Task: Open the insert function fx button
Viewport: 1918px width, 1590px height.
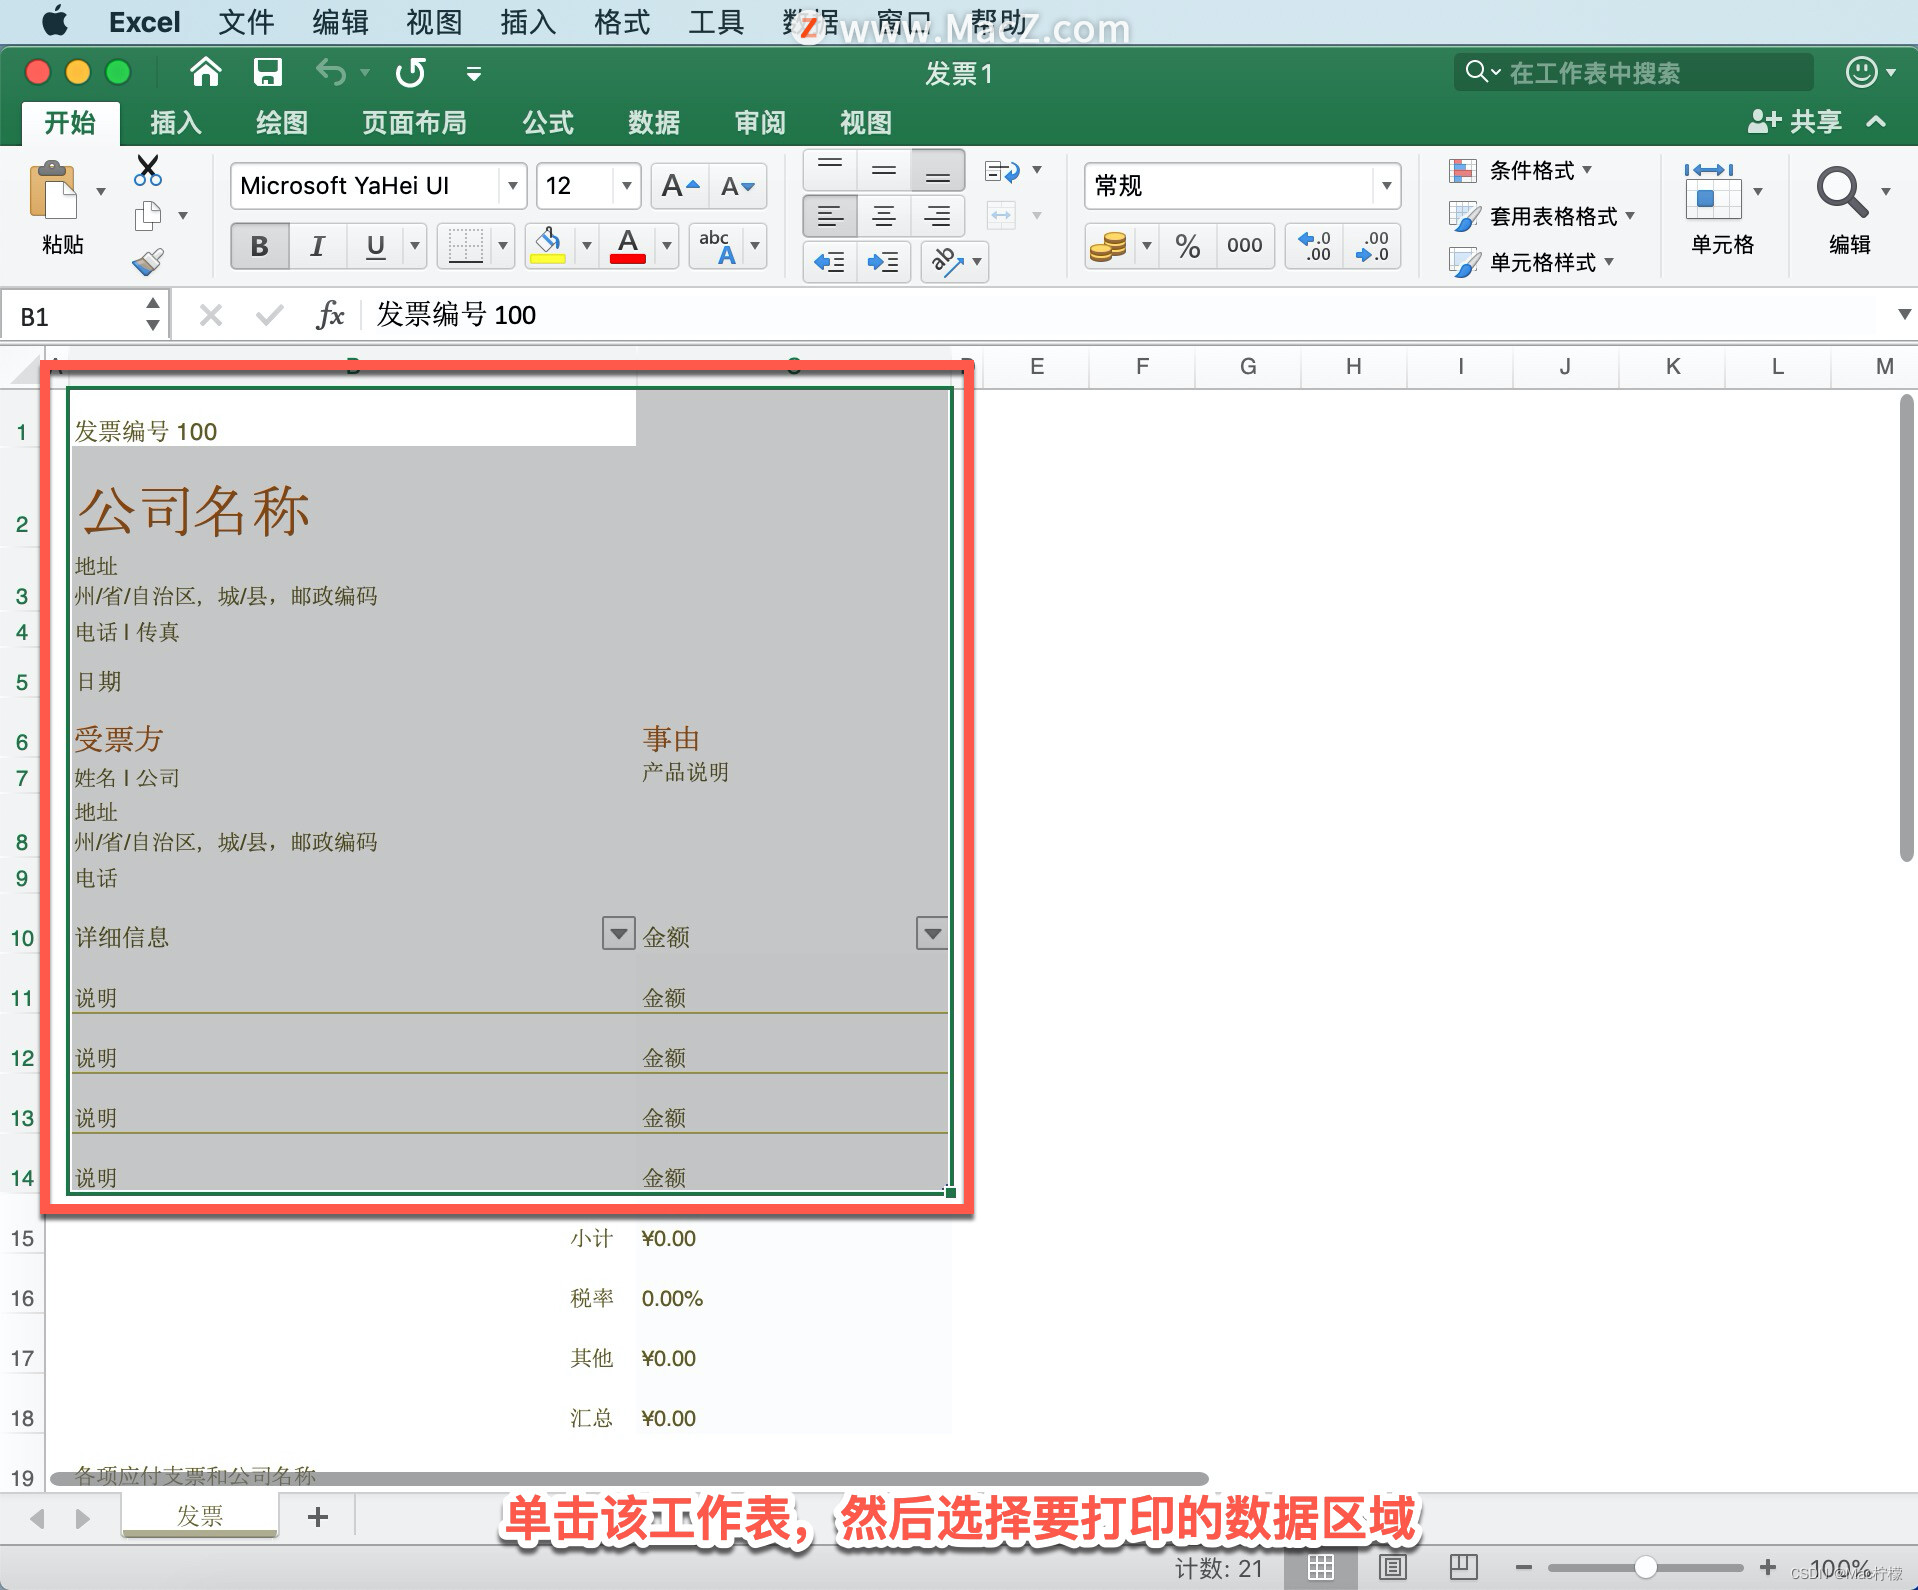Action: click(x=330, y=316)
